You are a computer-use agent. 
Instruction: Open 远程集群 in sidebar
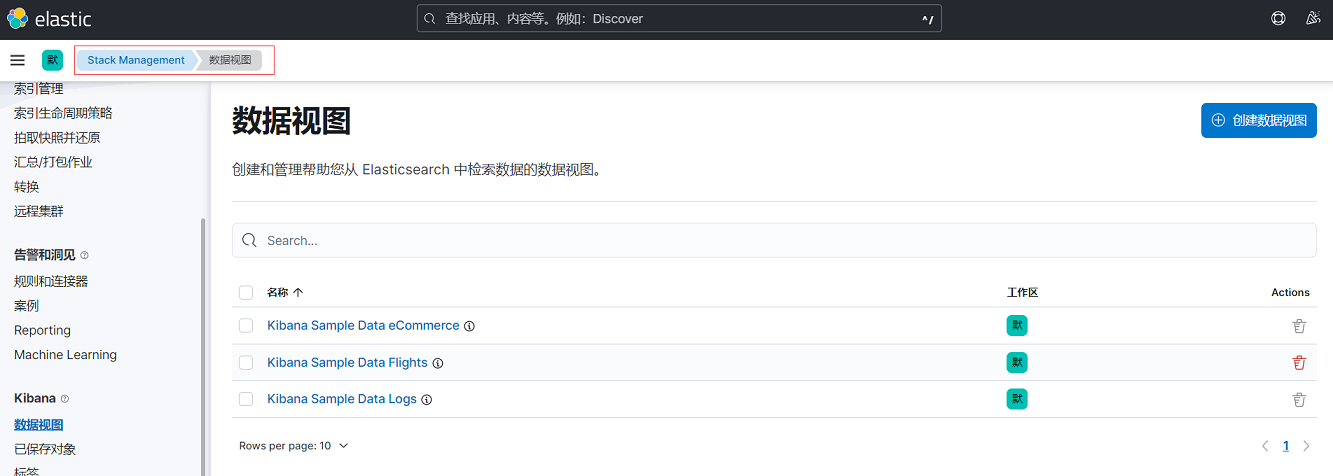click(x=39, y=211)
